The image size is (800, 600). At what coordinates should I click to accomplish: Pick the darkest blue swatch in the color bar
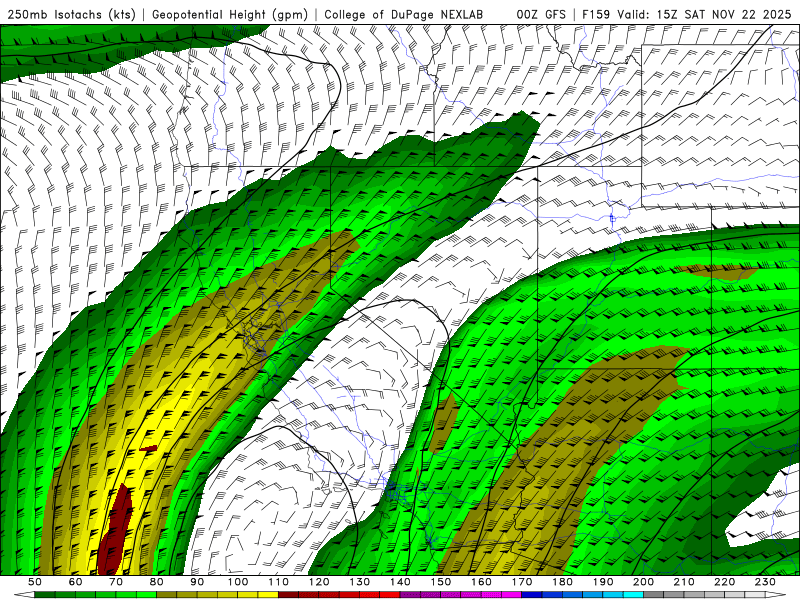[x=532, y=594]
